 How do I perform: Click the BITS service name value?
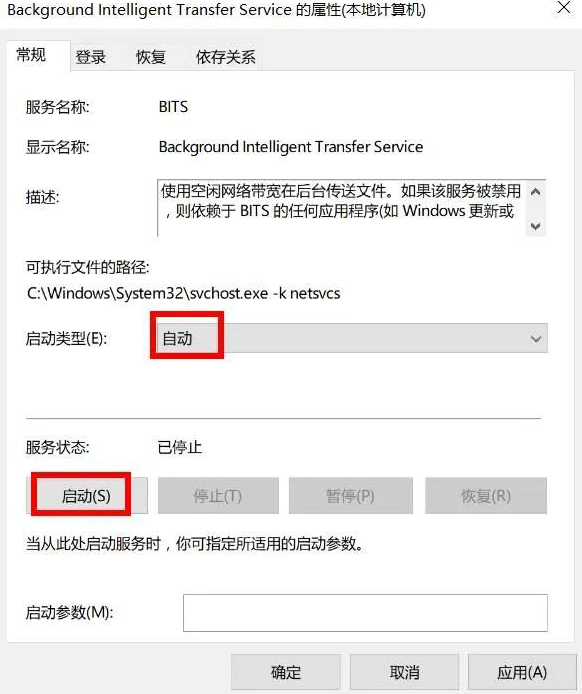click(173, 107)
